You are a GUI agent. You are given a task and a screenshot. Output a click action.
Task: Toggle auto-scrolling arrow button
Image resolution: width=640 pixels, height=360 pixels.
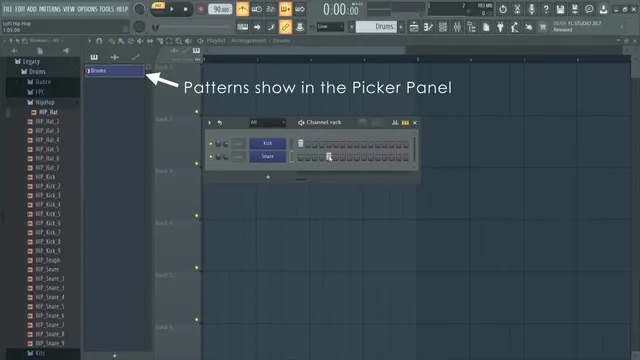coord(257,27)
